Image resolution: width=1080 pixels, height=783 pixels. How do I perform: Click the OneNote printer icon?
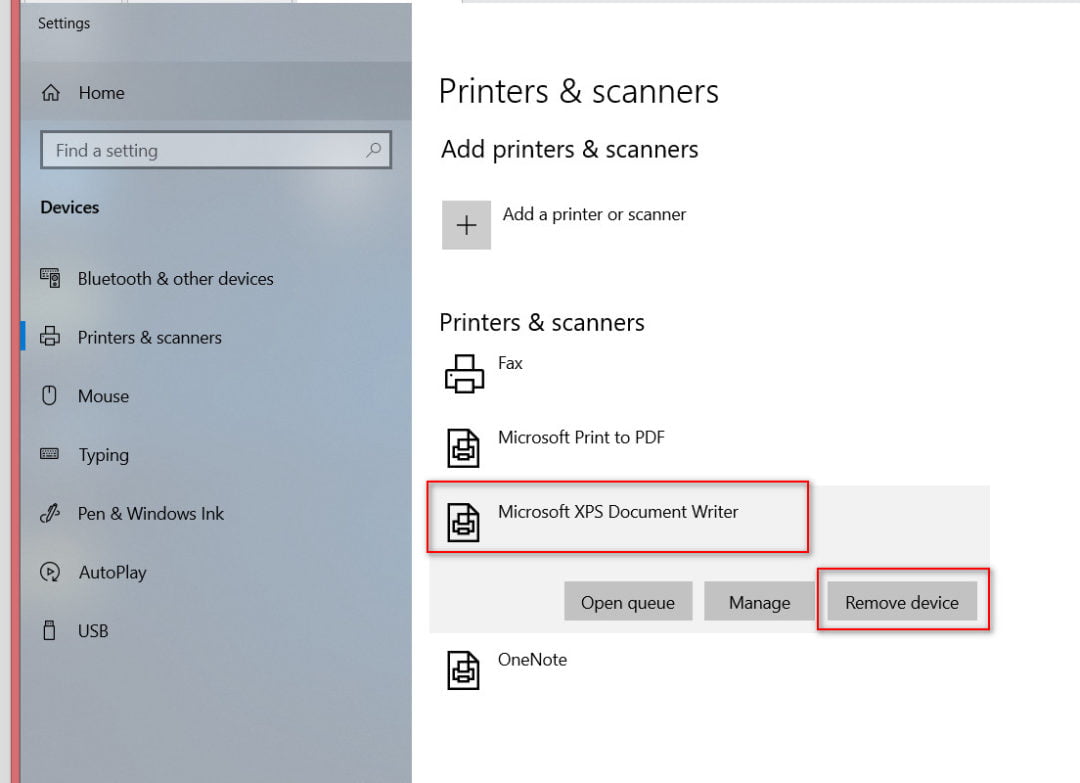(465, 669)
